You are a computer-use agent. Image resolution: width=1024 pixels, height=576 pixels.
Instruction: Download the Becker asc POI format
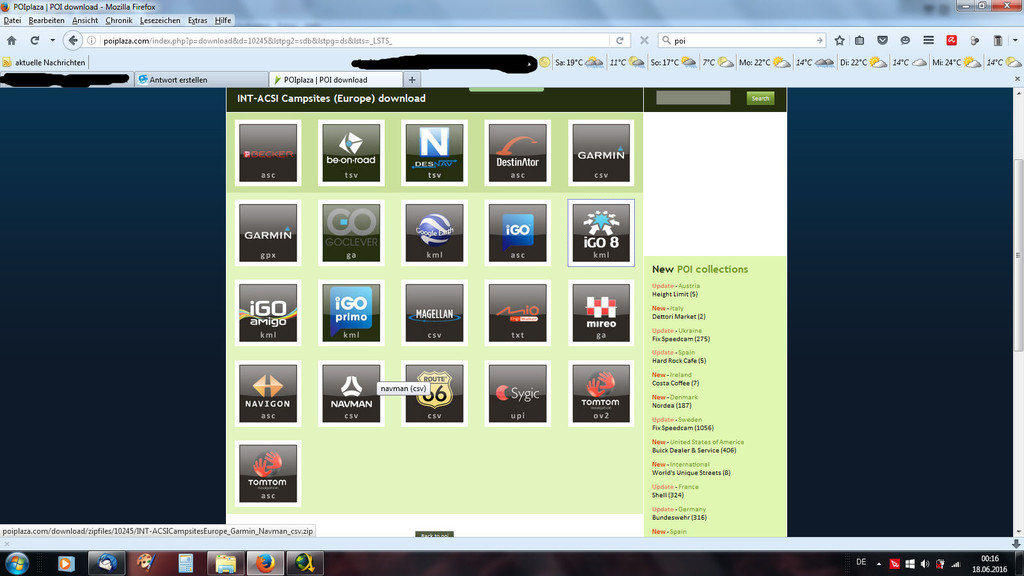pos(268,153)
